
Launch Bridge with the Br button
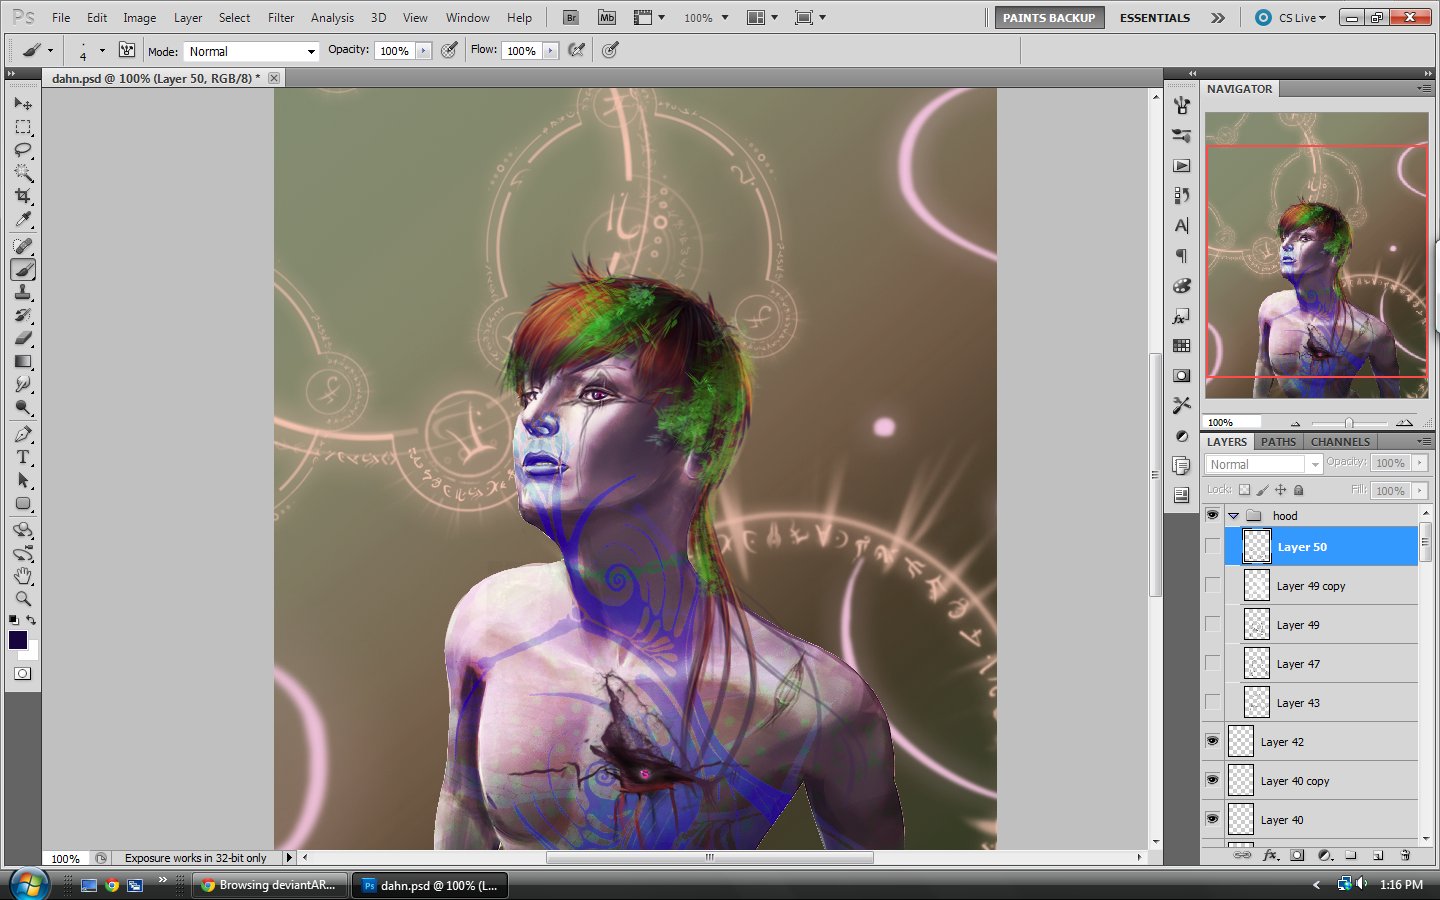[x=571, y=18]
